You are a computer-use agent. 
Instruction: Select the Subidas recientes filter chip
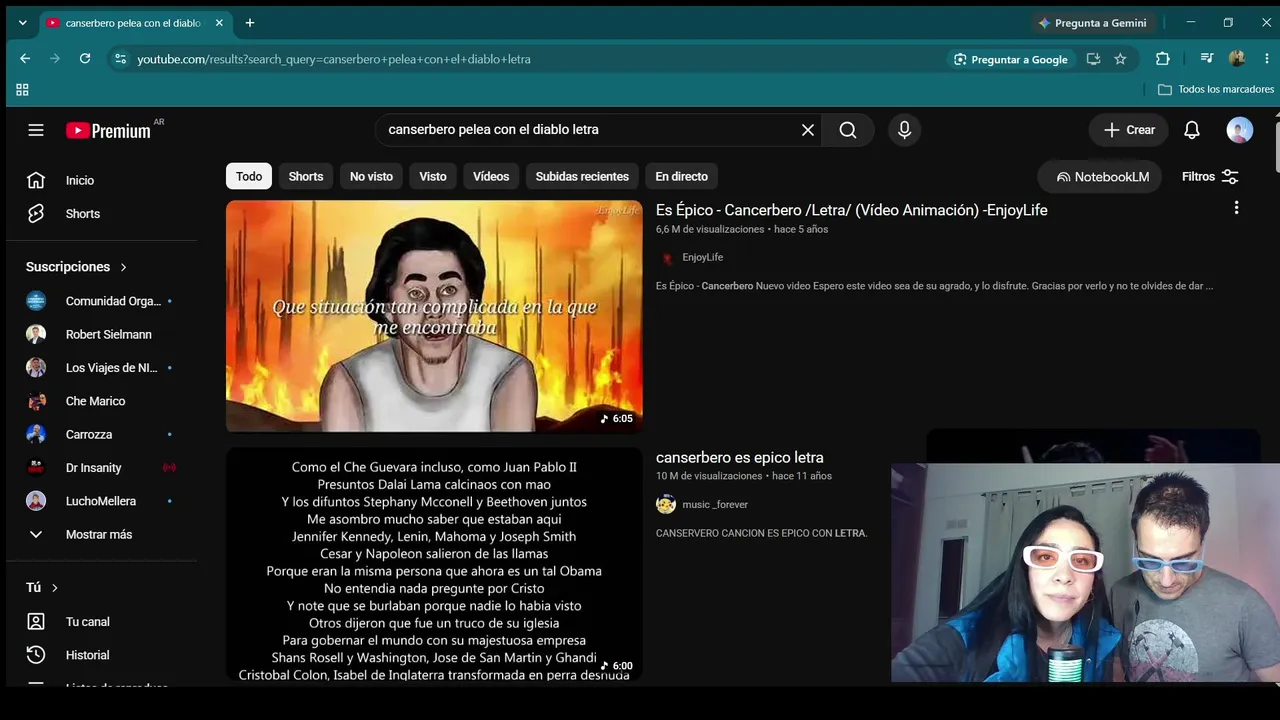click(582, 177)
